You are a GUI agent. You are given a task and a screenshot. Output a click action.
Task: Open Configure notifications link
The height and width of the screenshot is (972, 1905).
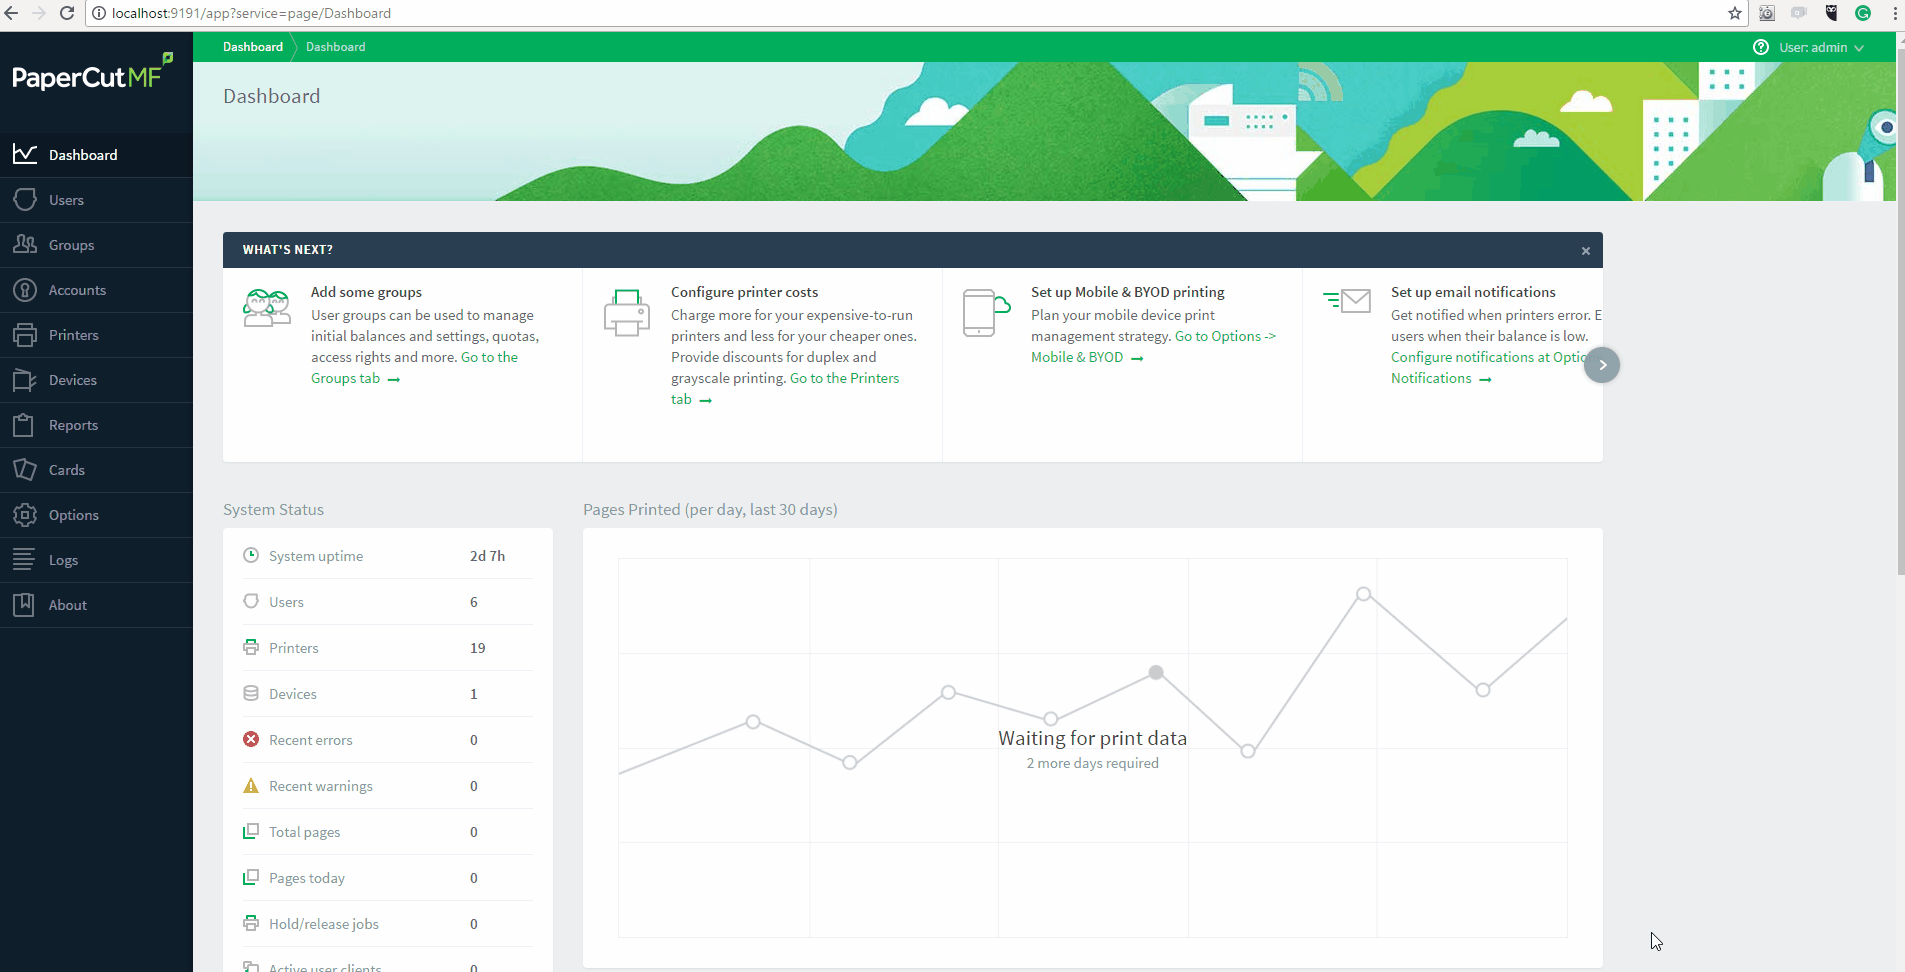pos(1488,368)
